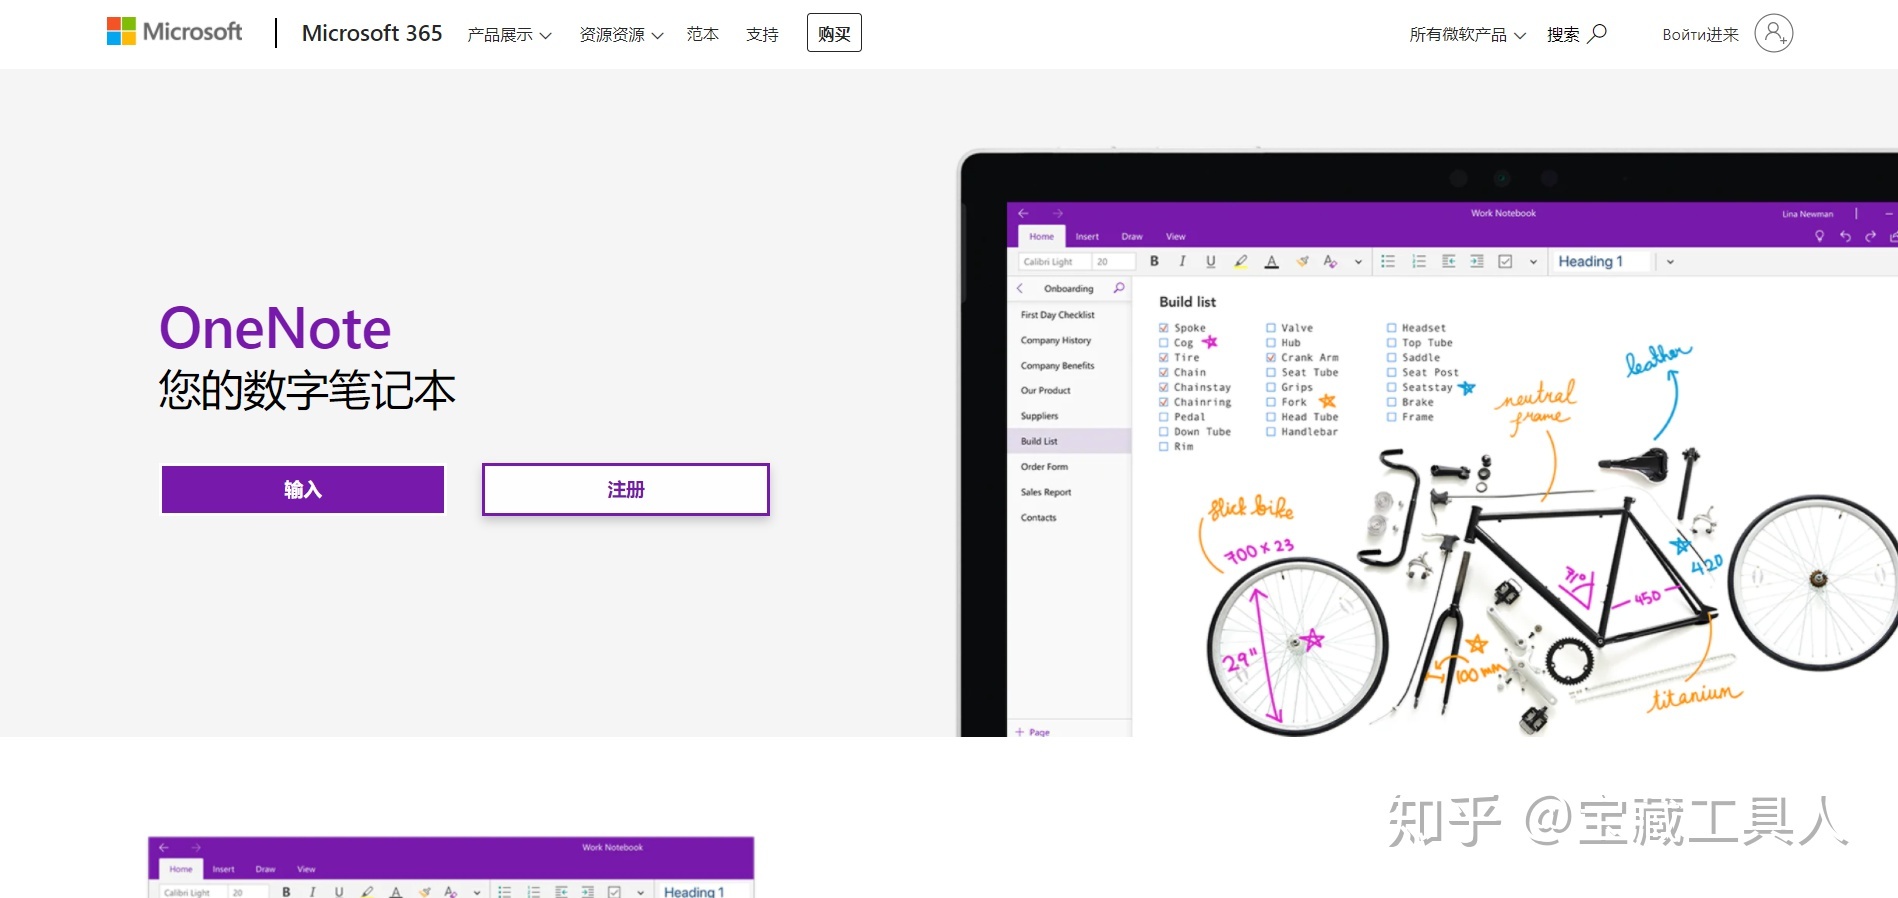
Task: Expand the styles chevron right of Heading 1 in the tablet toolbar
Action: click(1670, 262)
